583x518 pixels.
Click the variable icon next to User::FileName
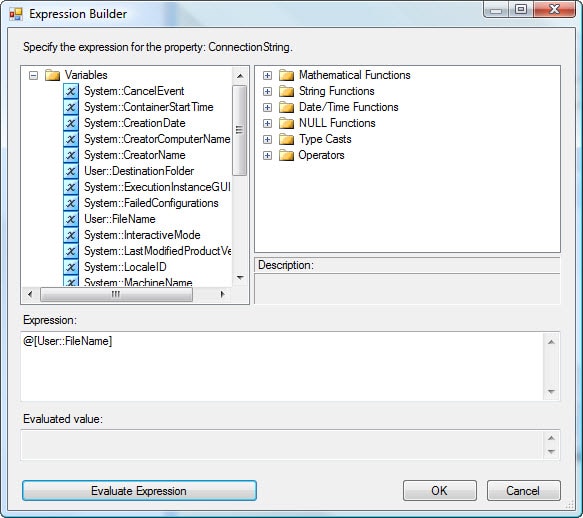coord(71,219)
